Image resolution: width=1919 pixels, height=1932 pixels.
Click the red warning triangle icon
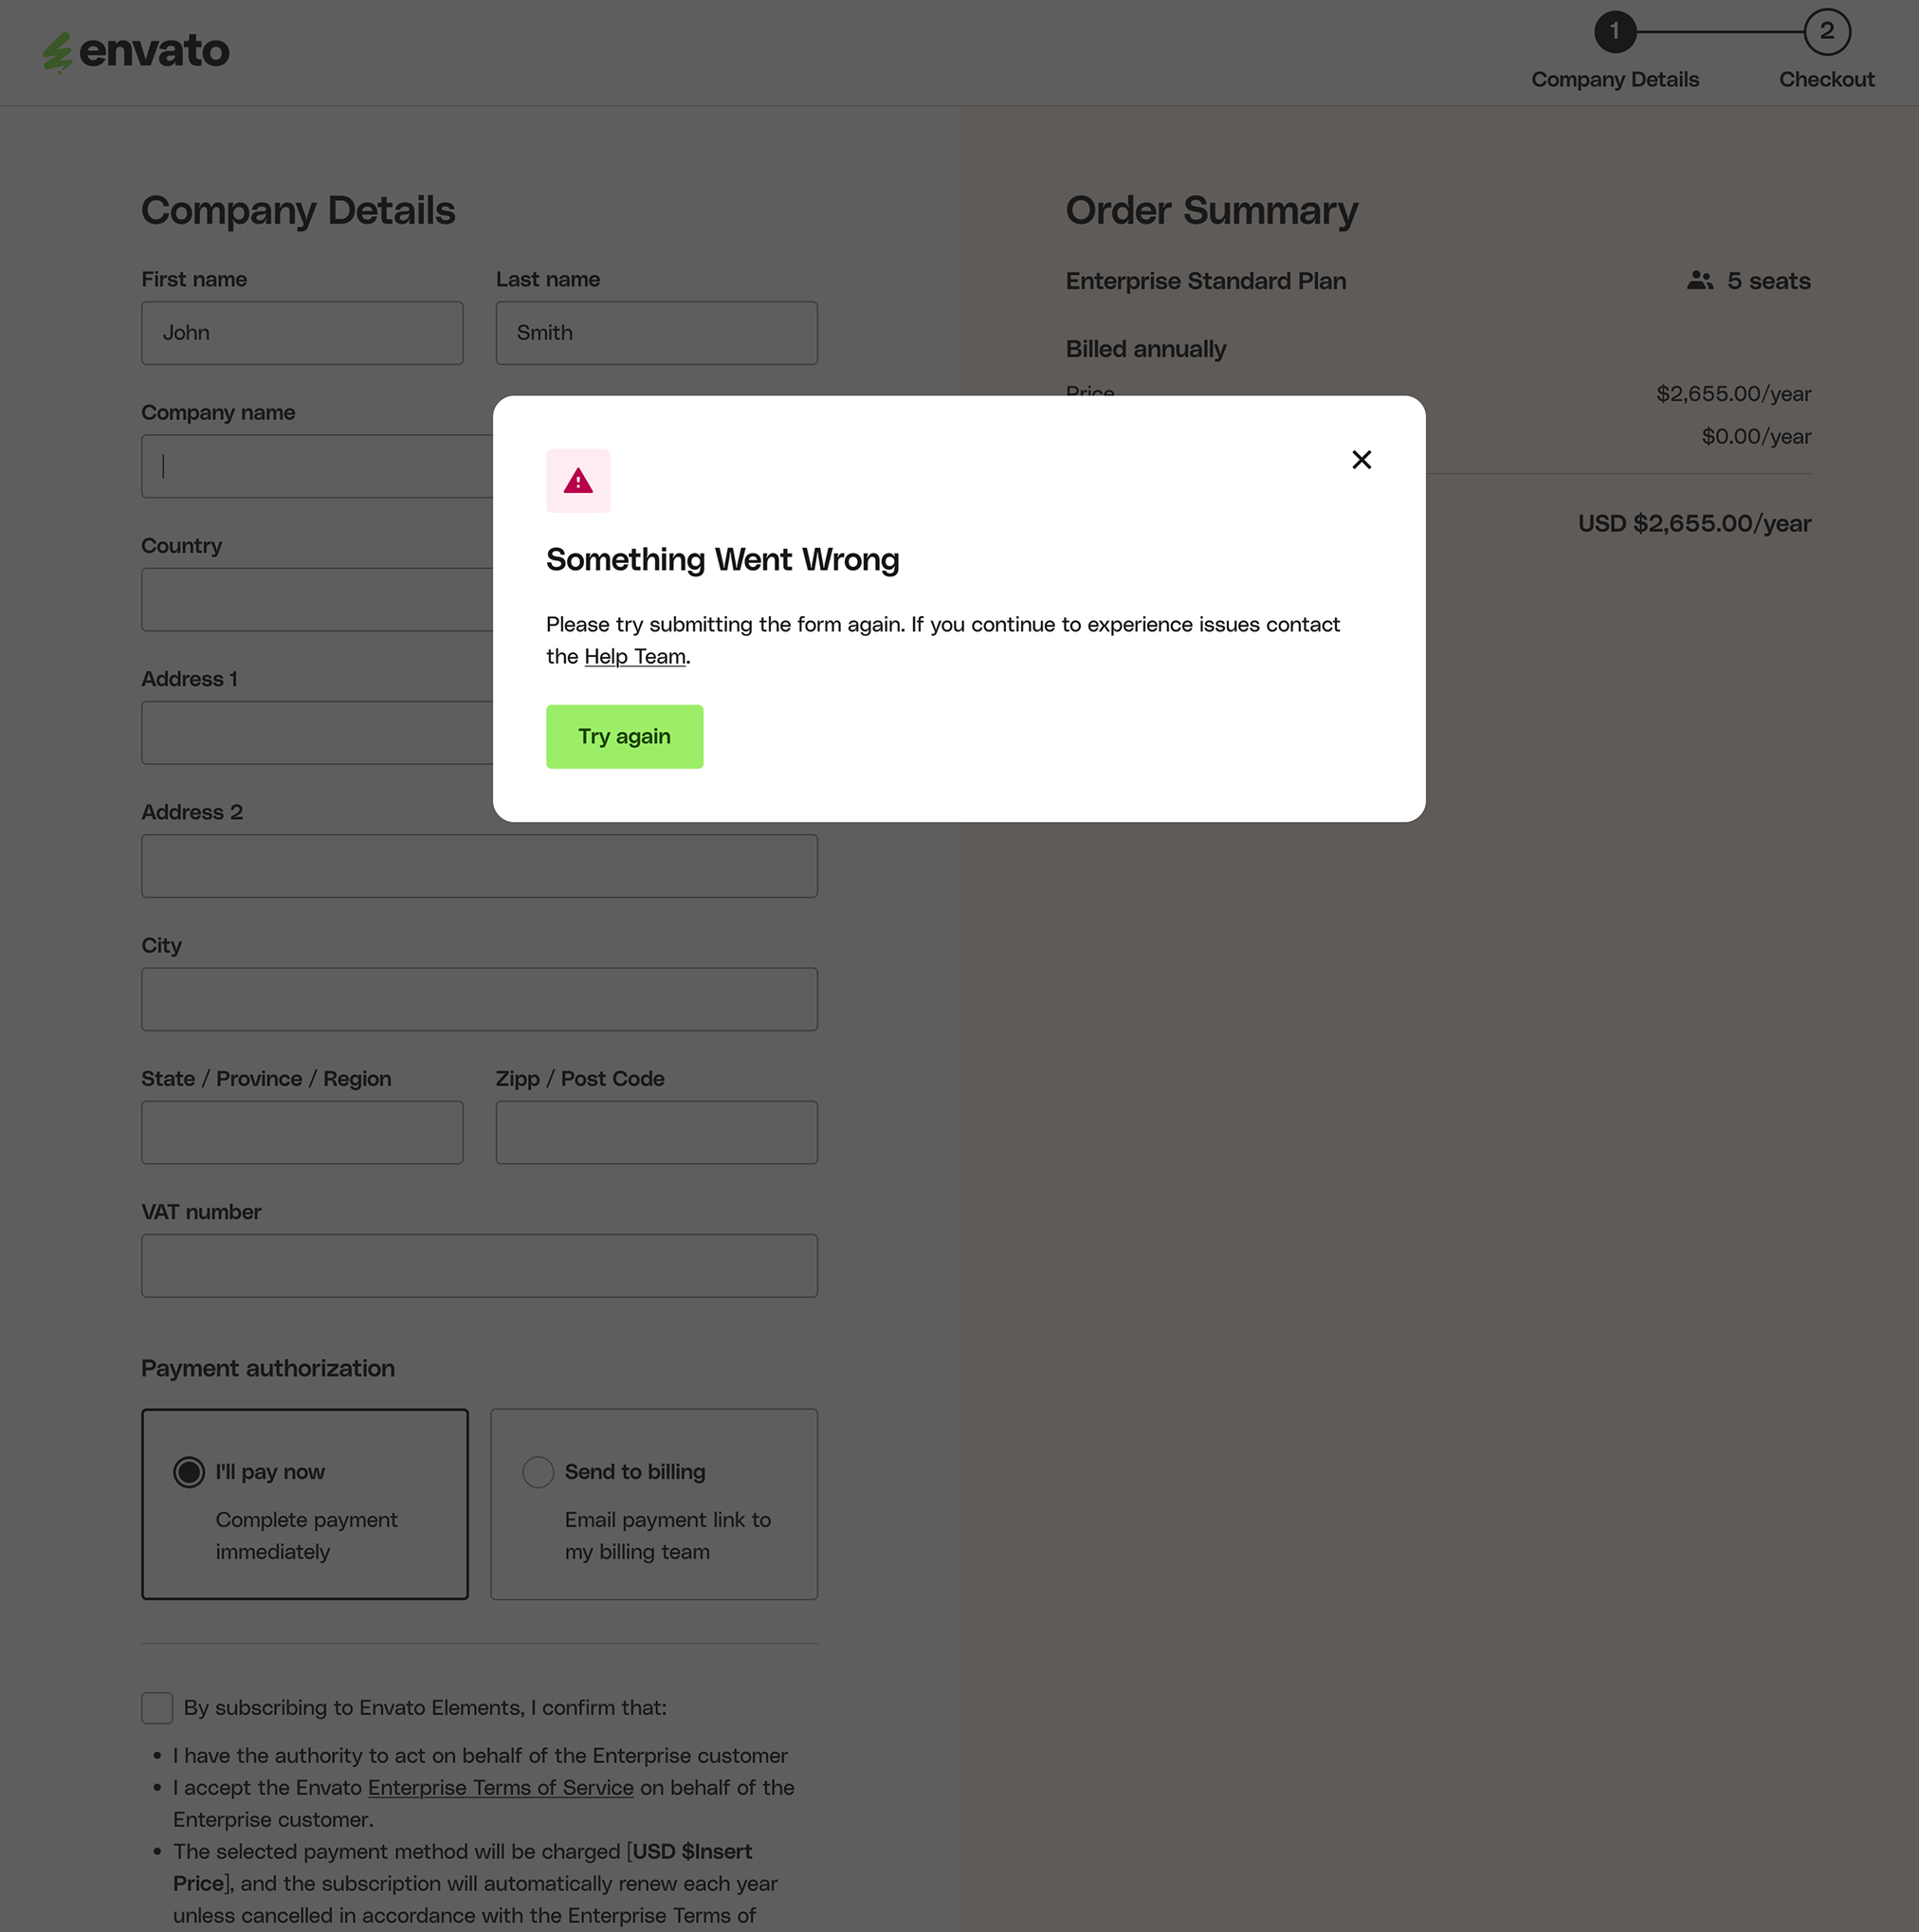tap(578, 482)
